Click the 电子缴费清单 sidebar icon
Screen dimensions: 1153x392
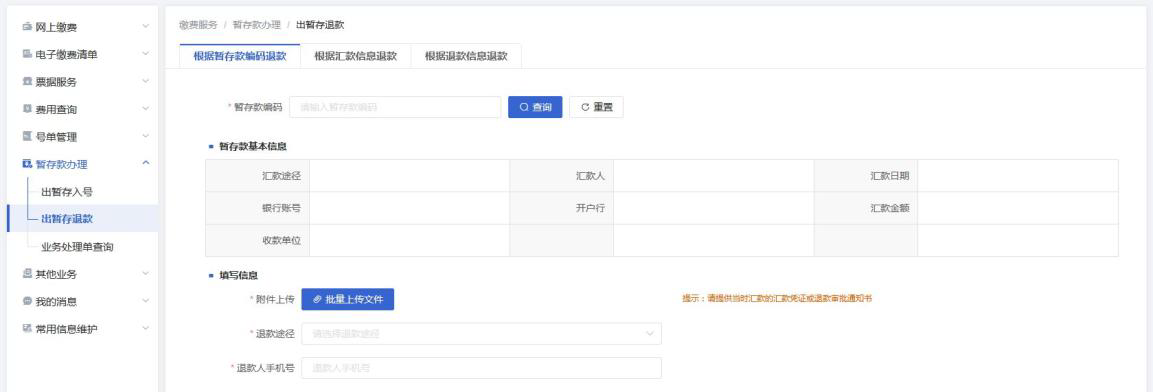(27, 54)
